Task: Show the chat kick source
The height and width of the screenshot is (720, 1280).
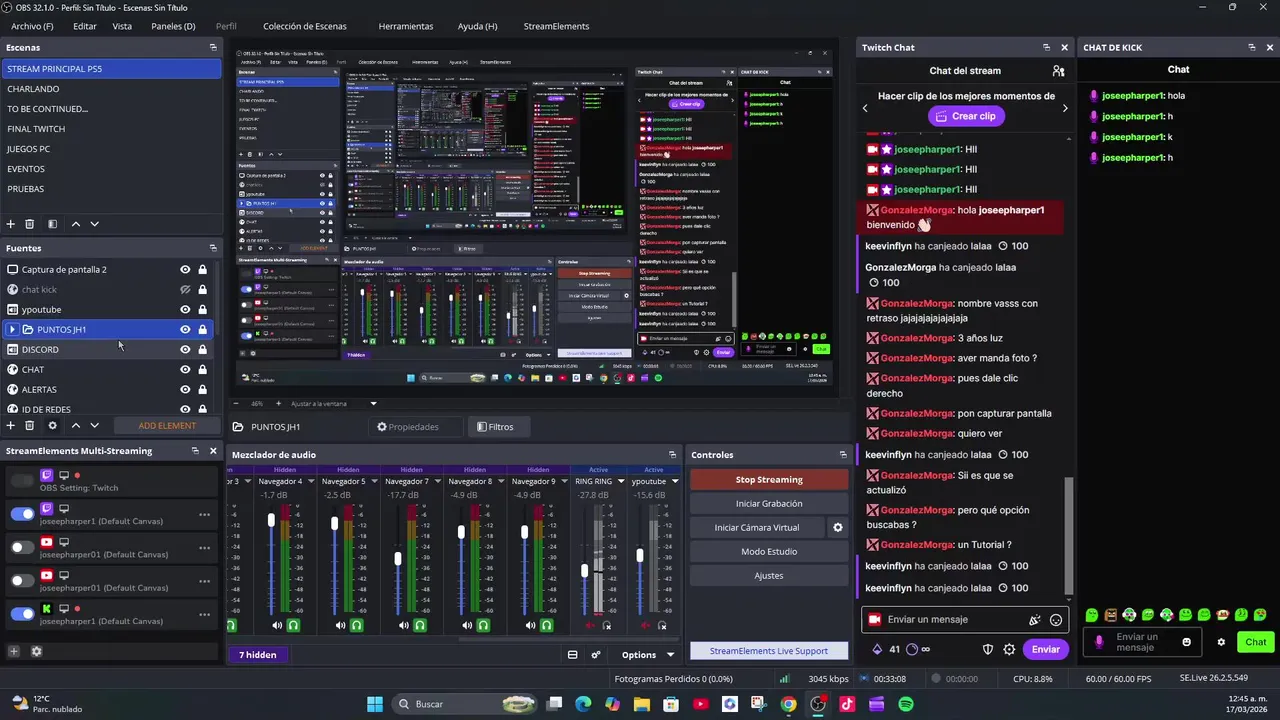Action: point(185,289)
